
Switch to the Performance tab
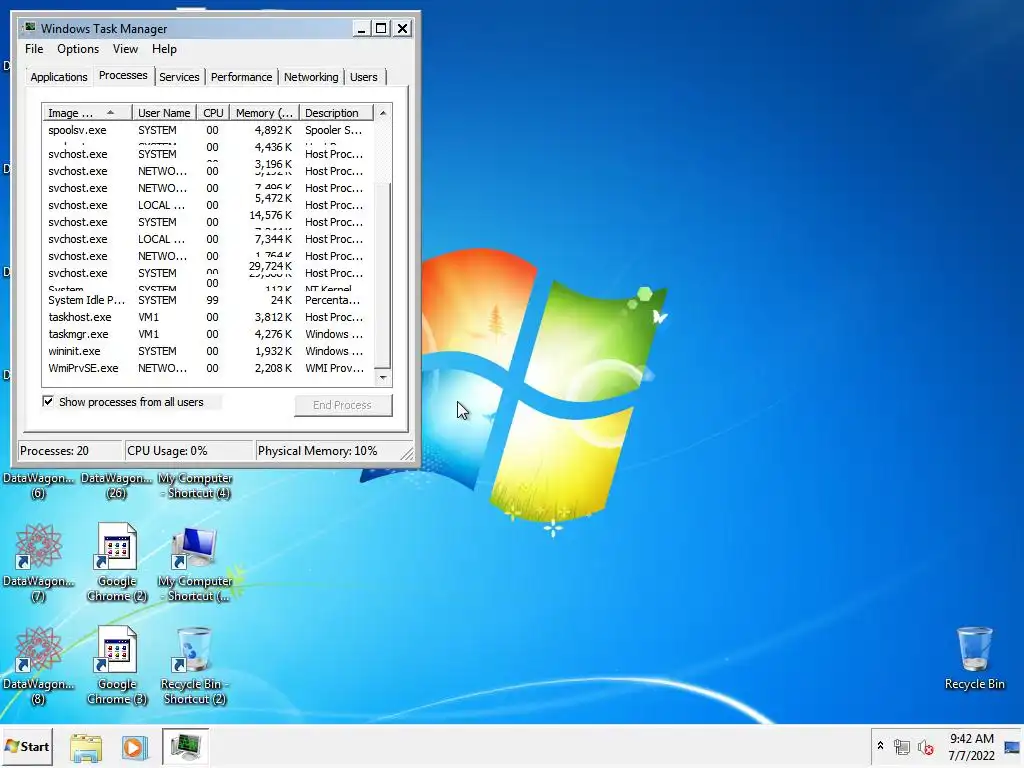pos(241,77)
